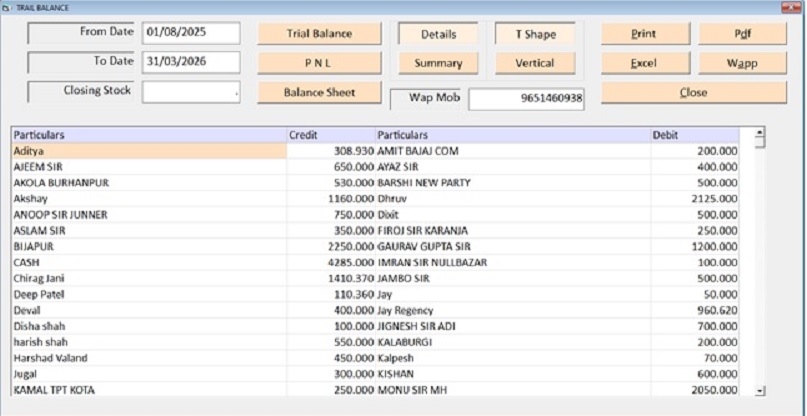Click debit amount 2125.000
Image resolution: width=807 pixels, height=416 pixels.
(714, 199)
